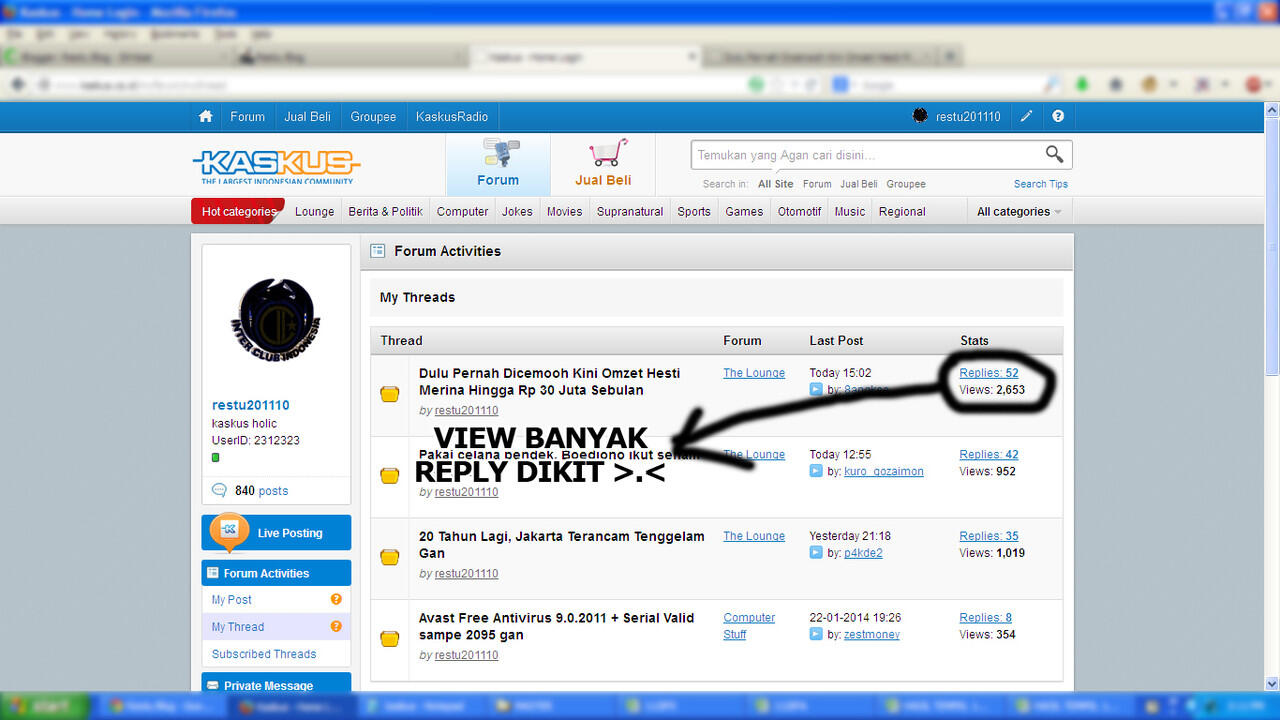This screenshot has height=720, width=1280.
Task: Open Jual Beli in top navigation
Action: 307,117
